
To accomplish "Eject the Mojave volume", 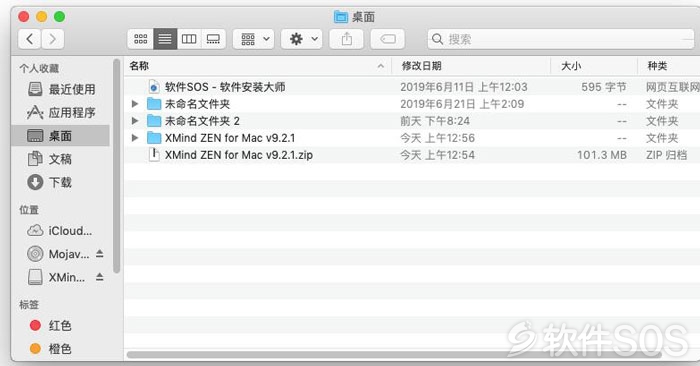I will 100,254.
